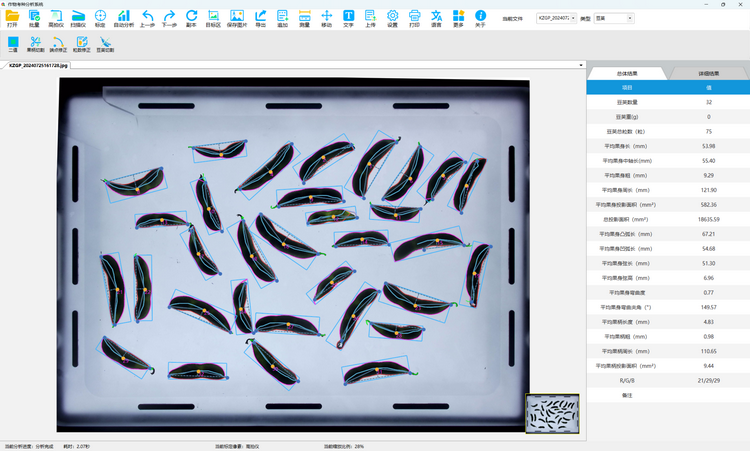Expand the 当前文件 file dropdown
The image size is (750, 451).
[573, 18]
